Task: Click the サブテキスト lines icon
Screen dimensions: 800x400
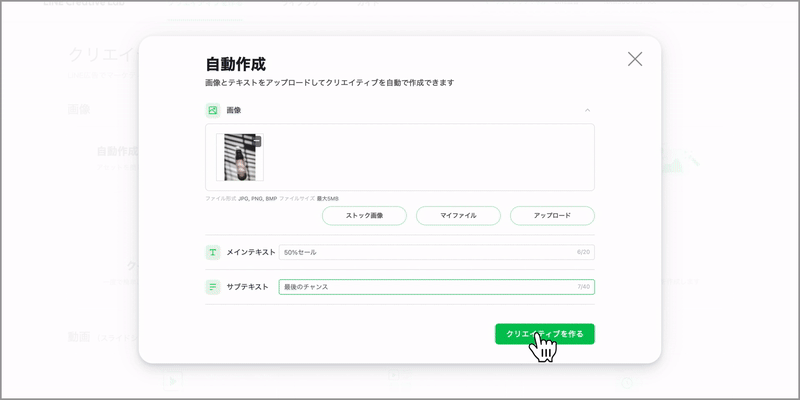Action: click(213, 287)
